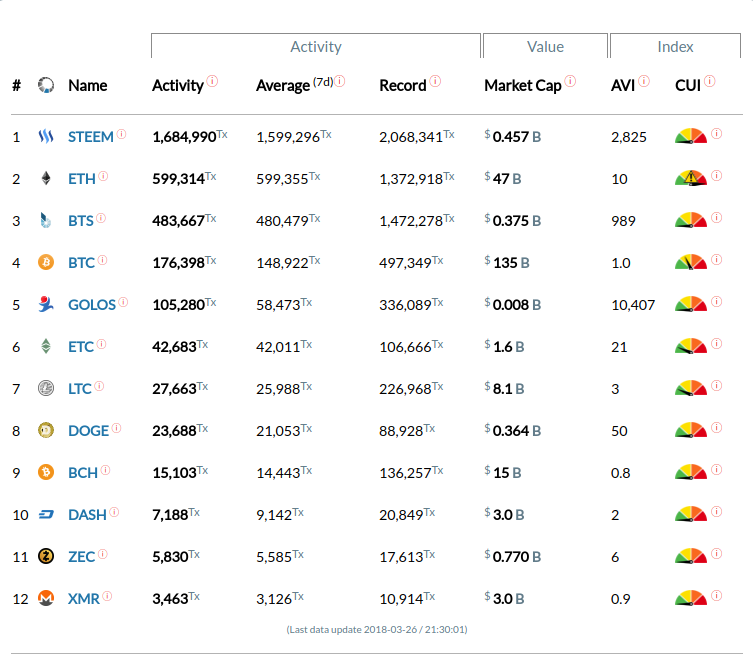Click the DOGE record value 88,928
Screen dimensions: 753x672
click(x=407, y=431)
